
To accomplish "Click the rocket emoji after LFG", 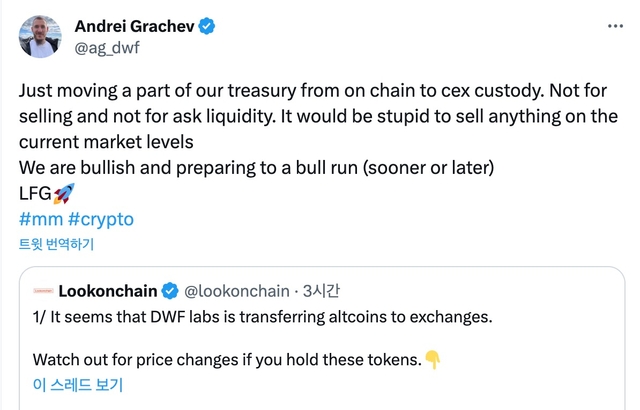I will click(65, 193).
